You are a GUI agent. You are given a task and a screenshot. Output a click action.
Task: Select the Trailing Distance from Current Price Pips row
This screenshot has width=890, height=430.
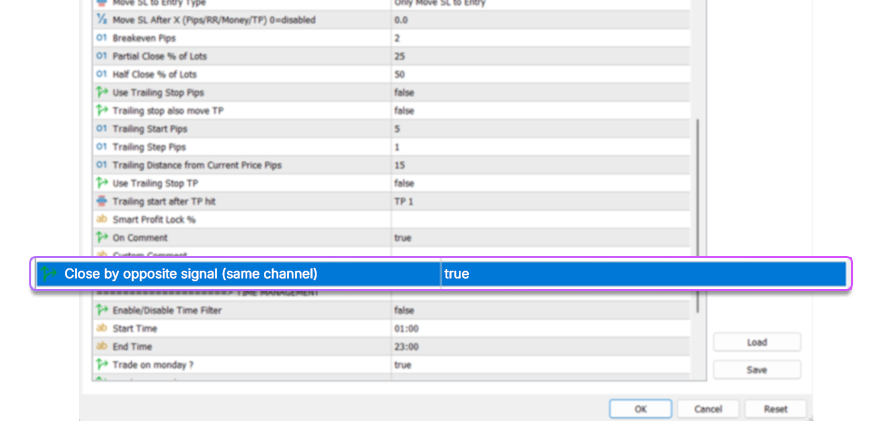240,165
